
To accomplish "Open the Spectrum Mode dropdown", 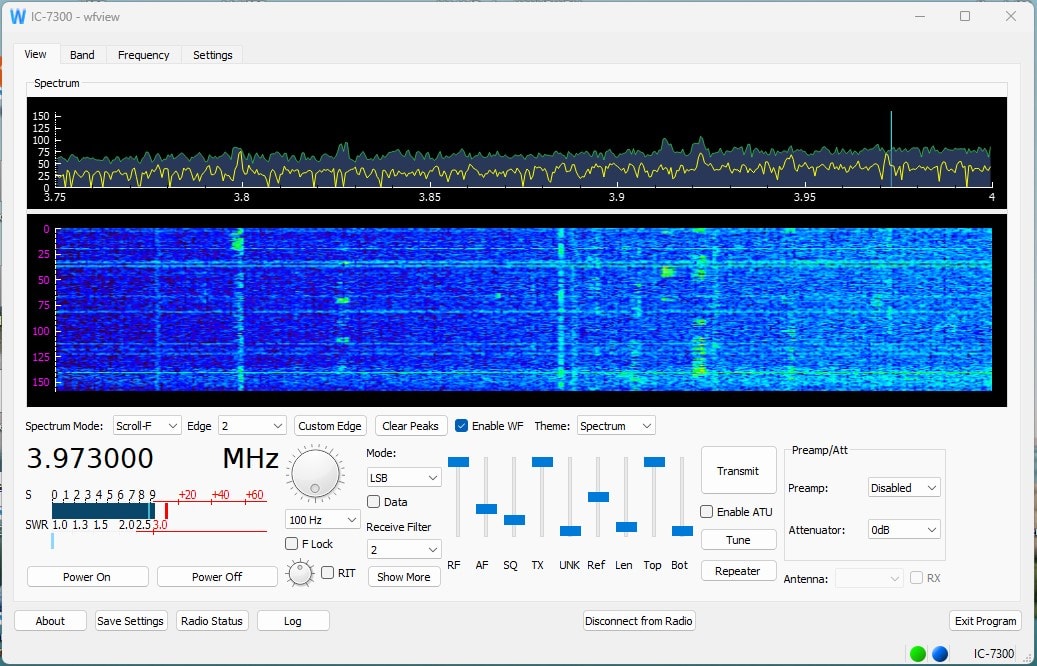I will [146, 426].
